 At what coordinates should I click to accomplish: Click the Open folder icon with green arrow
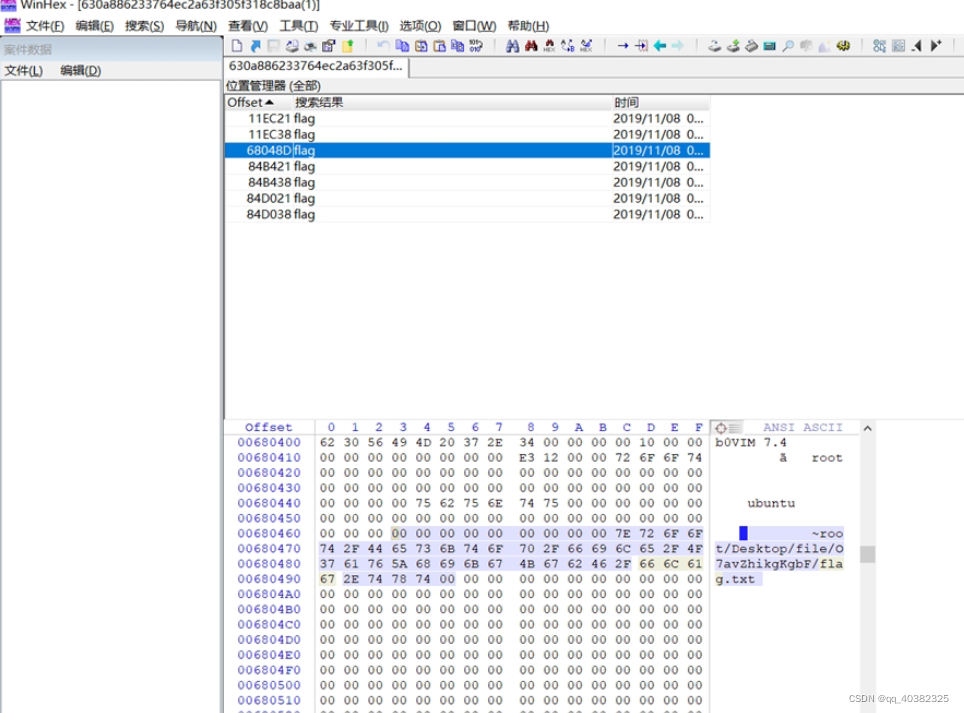click(x=348, y=45)
